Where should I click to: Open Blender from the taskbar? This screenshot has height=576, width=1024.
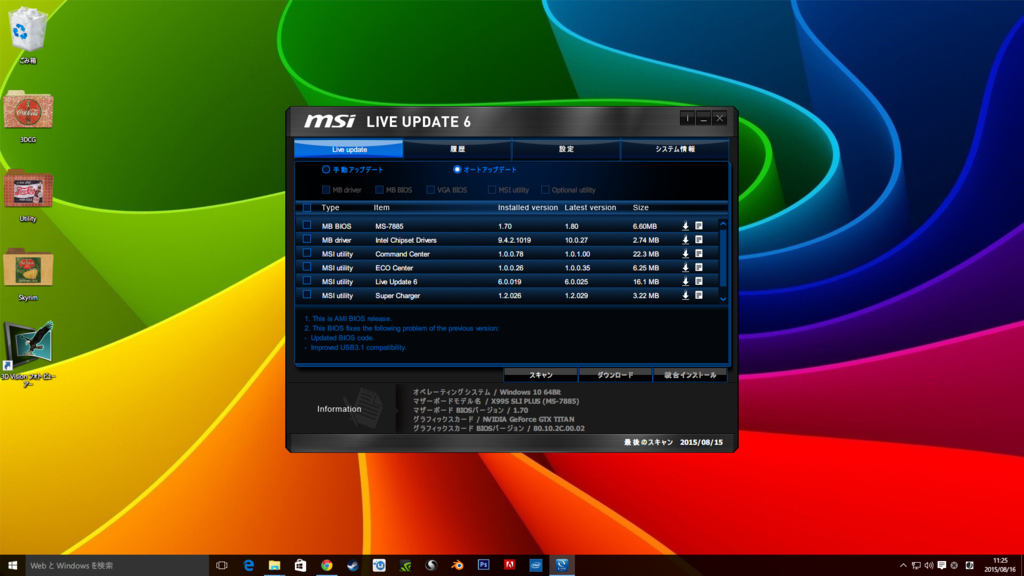tap(457, 565)
